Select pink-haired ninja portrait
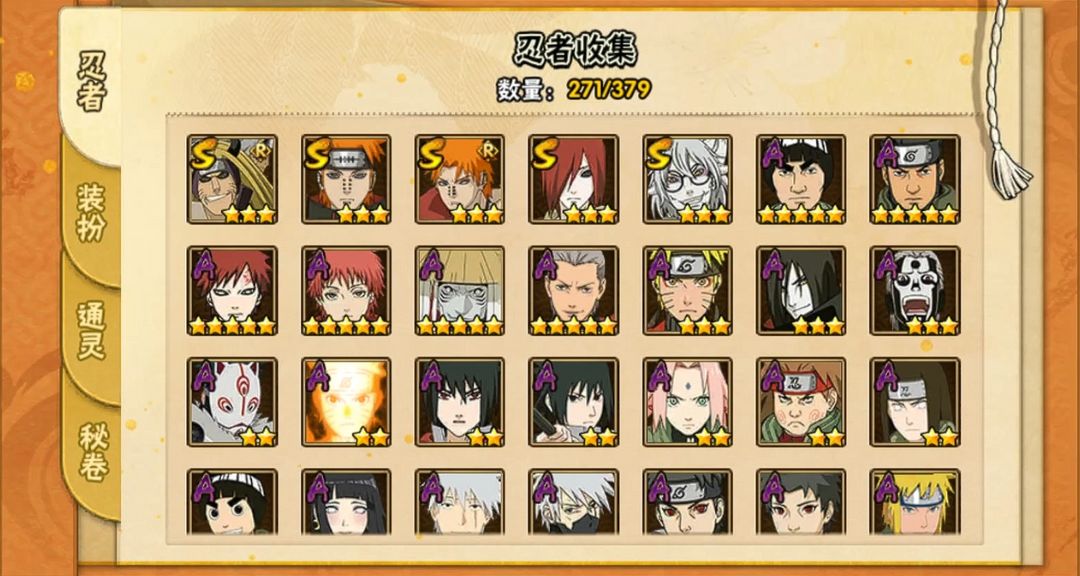This screenshot has height=576, width=1080. tap(687, 402)
